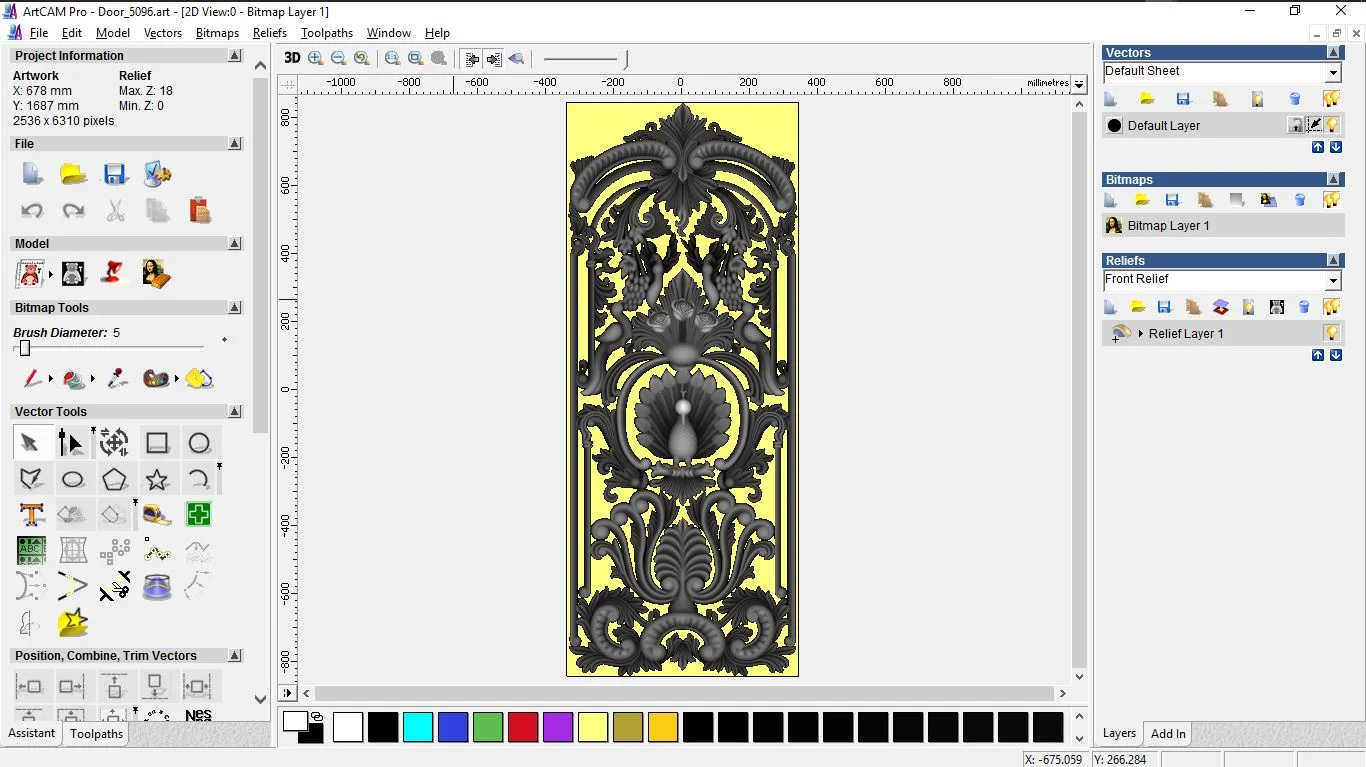Viewport: 1366px width, 767px height.
Task: Toggle Default Layer visibility light bulb
Action: [1332, 125]
